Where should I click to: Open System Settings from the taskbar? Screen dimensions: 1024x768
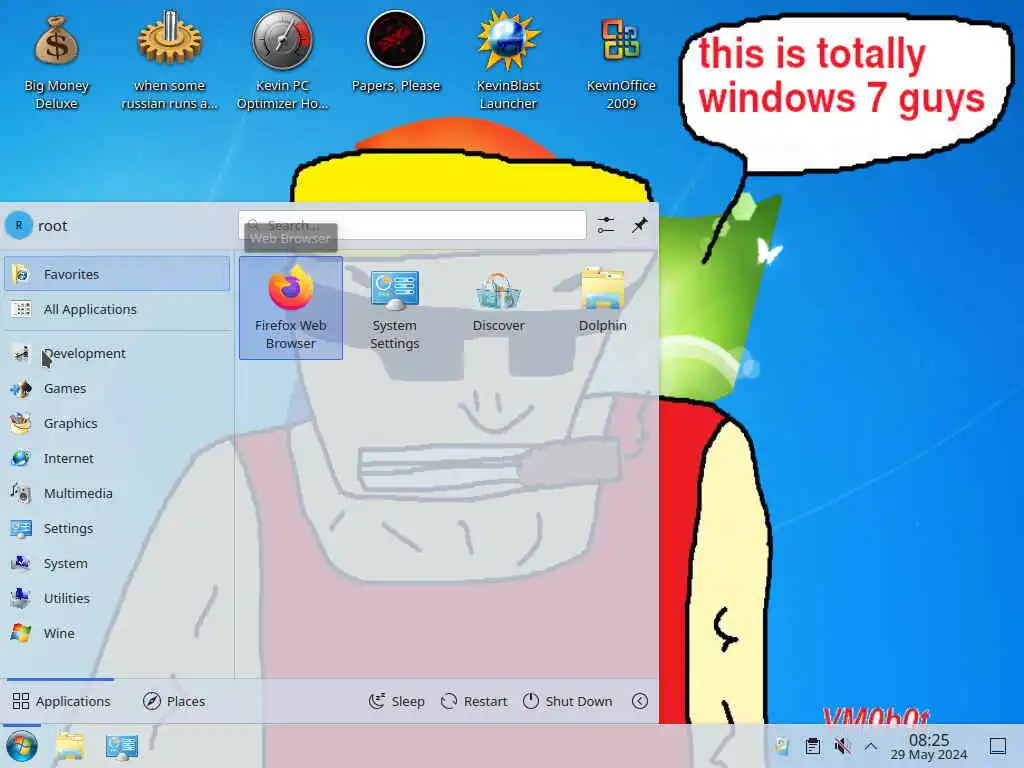point(121,746)
